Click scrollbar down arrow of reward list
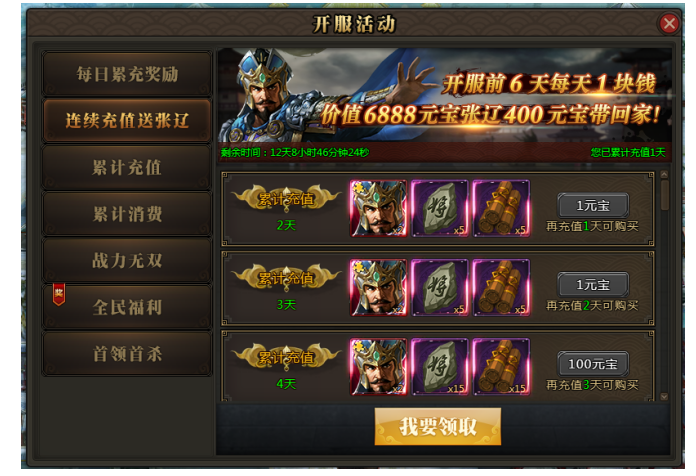 [x=664, y=397]
